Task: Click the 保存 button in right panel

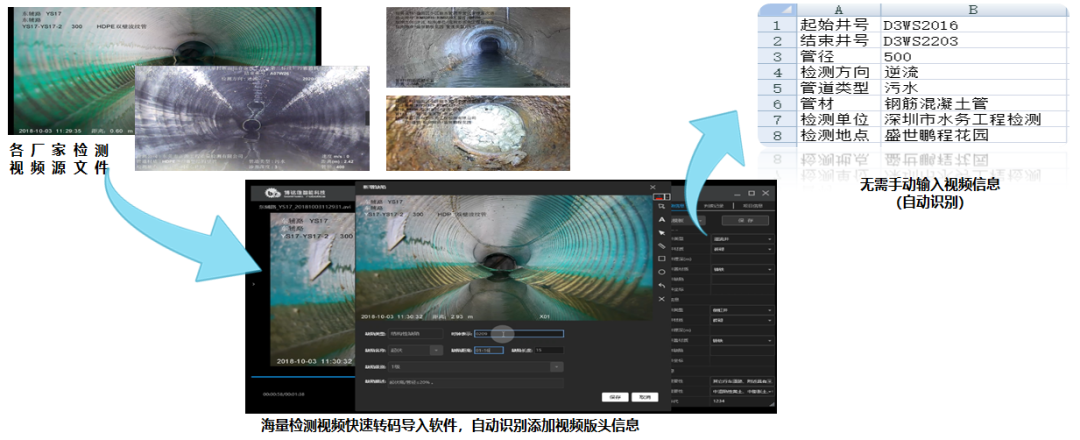Action: click(x=745, y=220)
